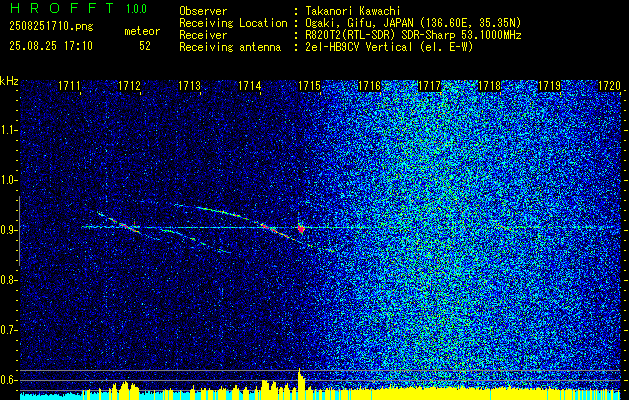Click the 1717 time marker
The height and width of the screenshot is (400, 629).
click(429, 85)
